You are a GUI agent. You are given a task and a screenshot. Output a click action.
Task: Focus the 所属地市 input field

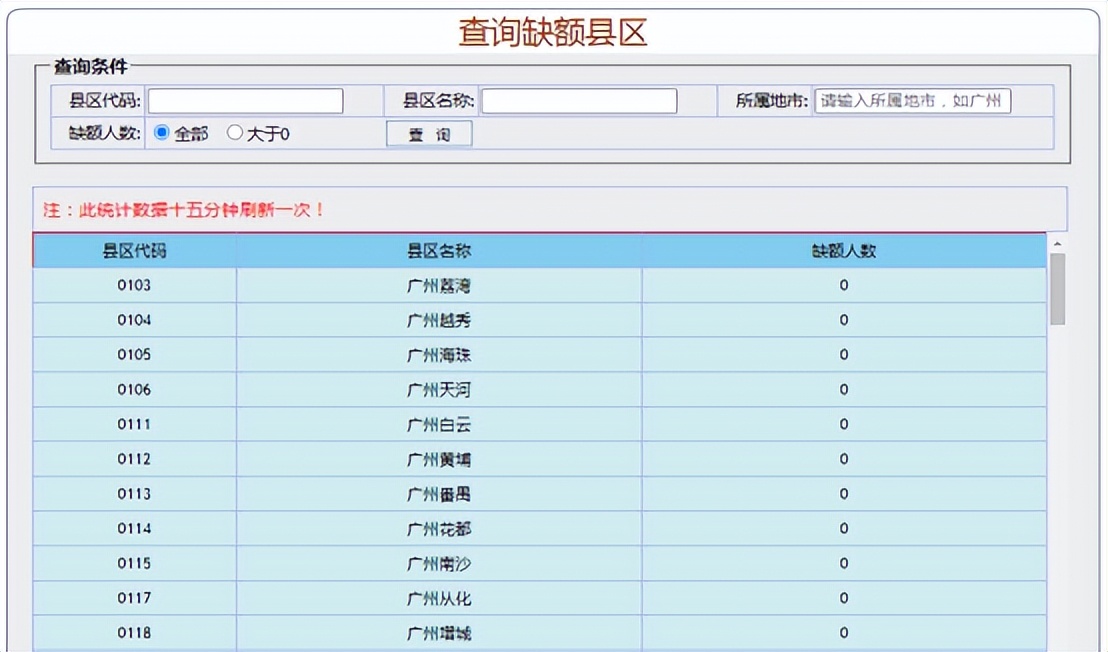(912, 101)
